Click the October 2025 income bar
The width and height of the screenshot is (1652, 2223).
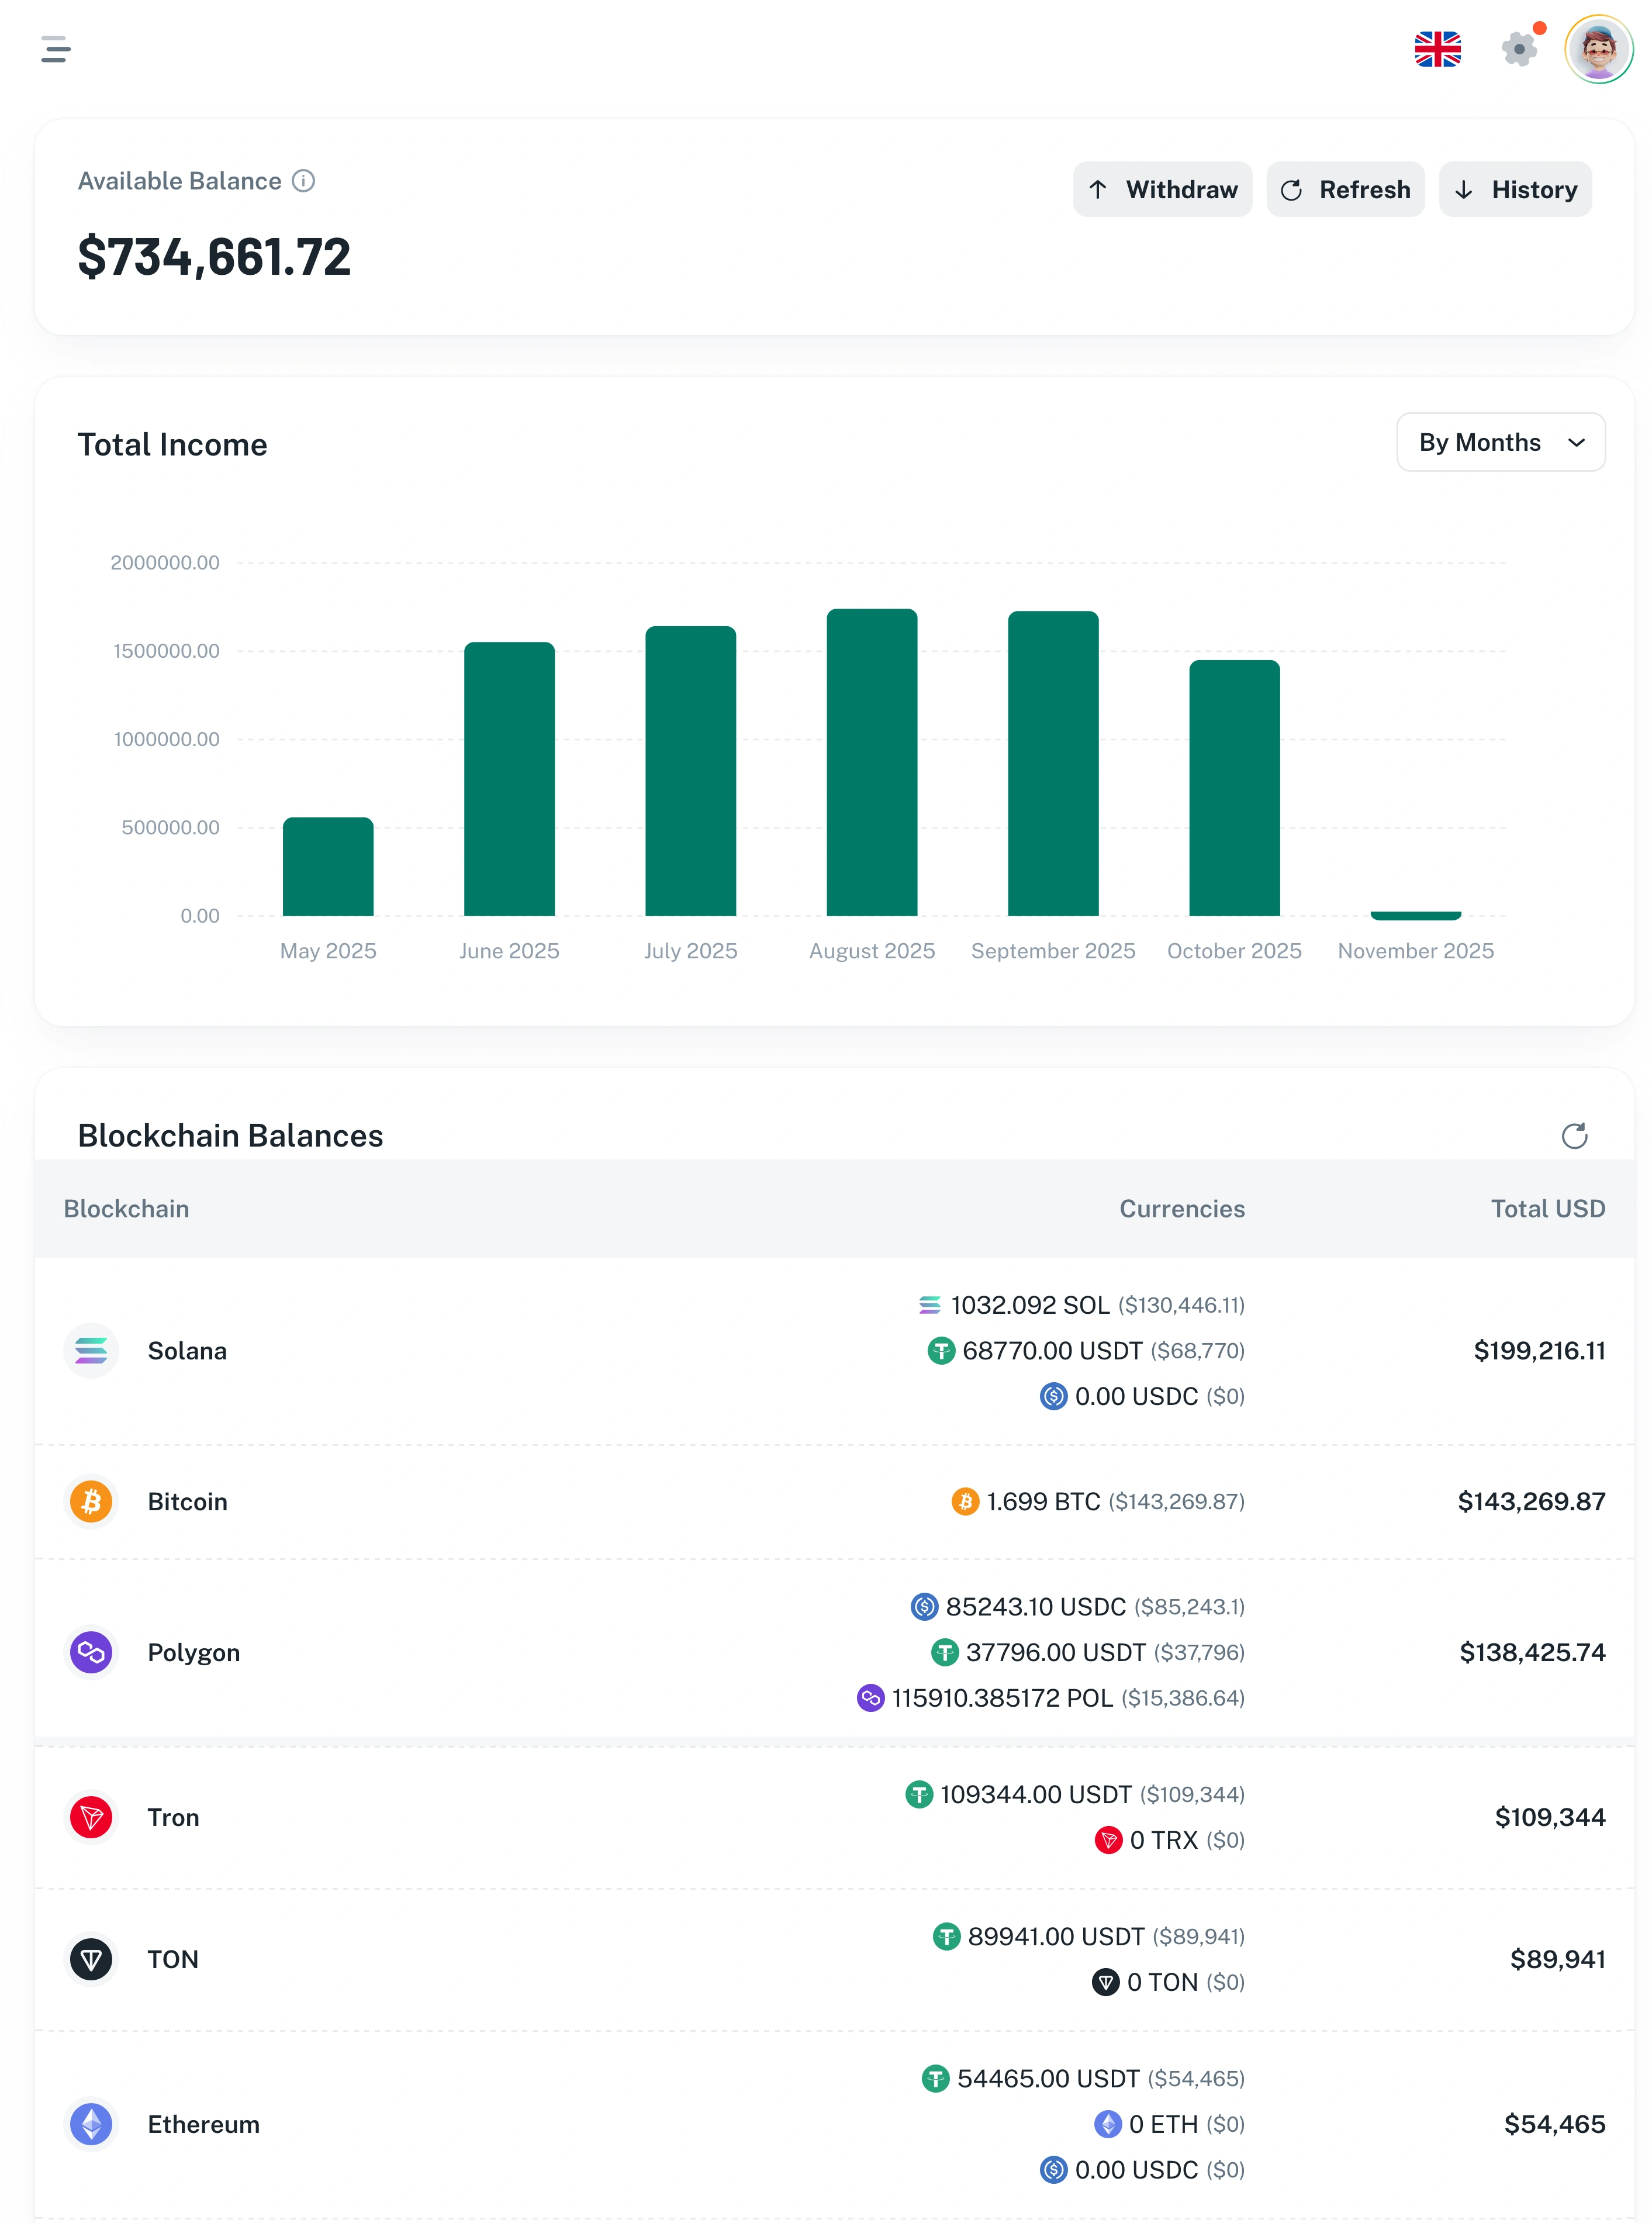pos(1234,788)
